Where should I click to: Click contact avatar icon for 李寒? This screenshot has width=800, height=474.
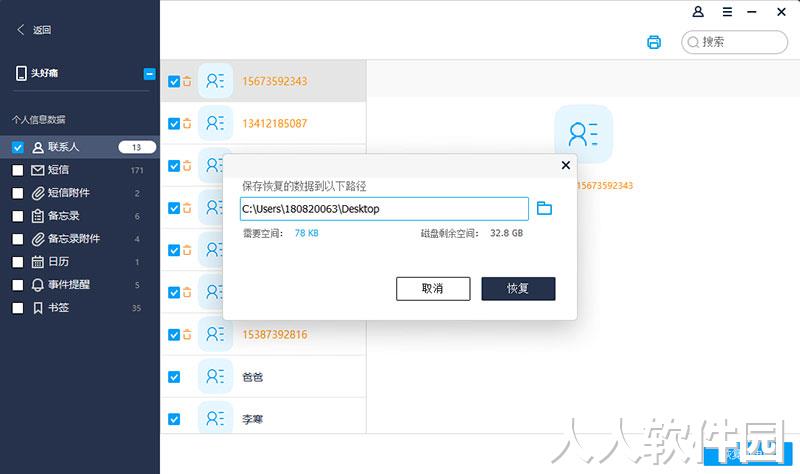coord(215,418)
